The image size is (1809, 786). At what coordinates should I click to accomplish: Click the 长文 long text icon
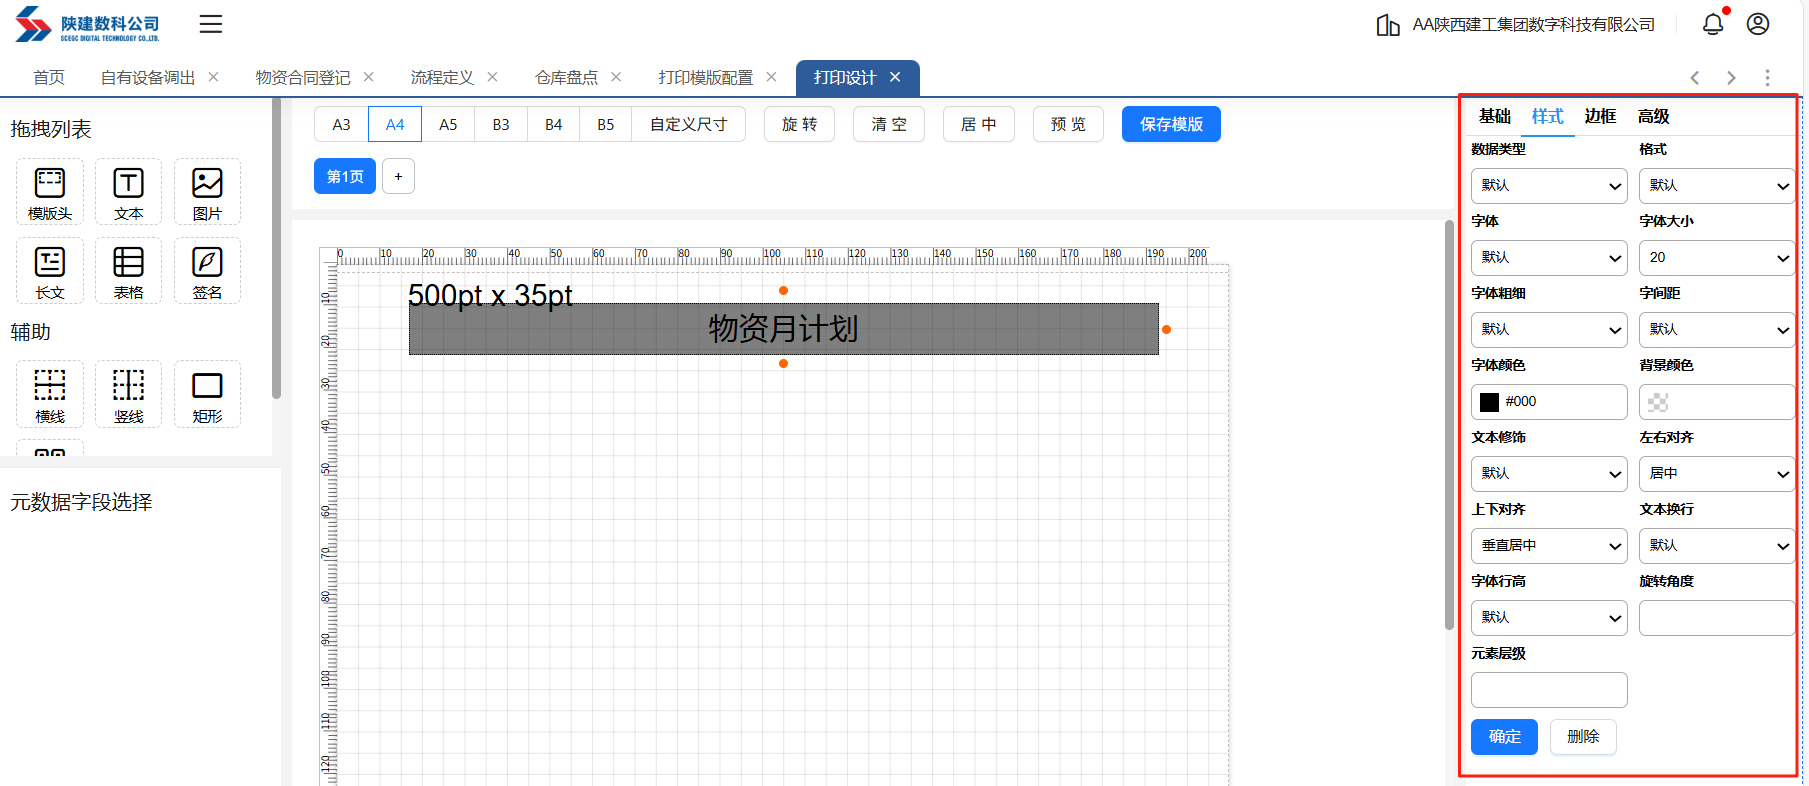[50, 271]
